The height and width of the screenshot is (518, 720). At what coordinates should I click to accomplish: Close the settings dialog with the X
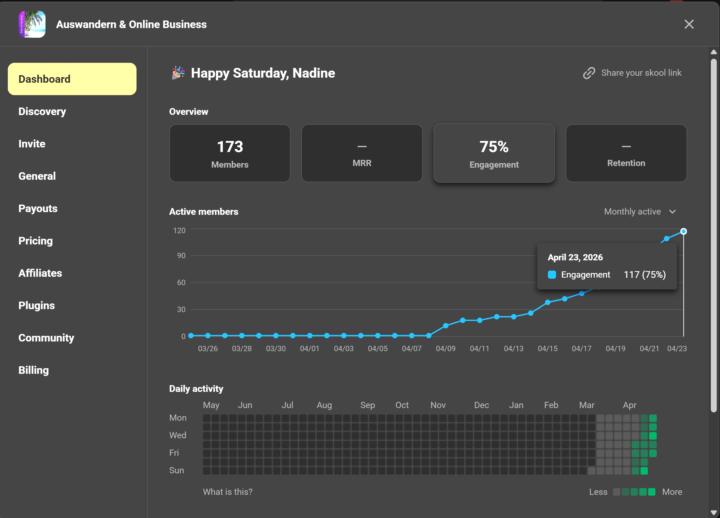689,24
